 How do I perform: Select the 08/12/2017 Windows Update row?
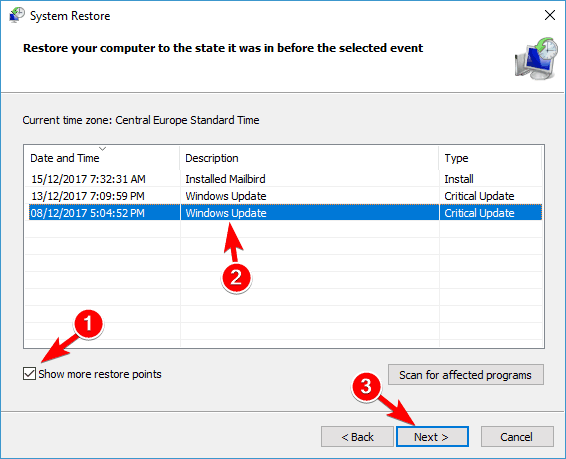(x=283, y=213)
